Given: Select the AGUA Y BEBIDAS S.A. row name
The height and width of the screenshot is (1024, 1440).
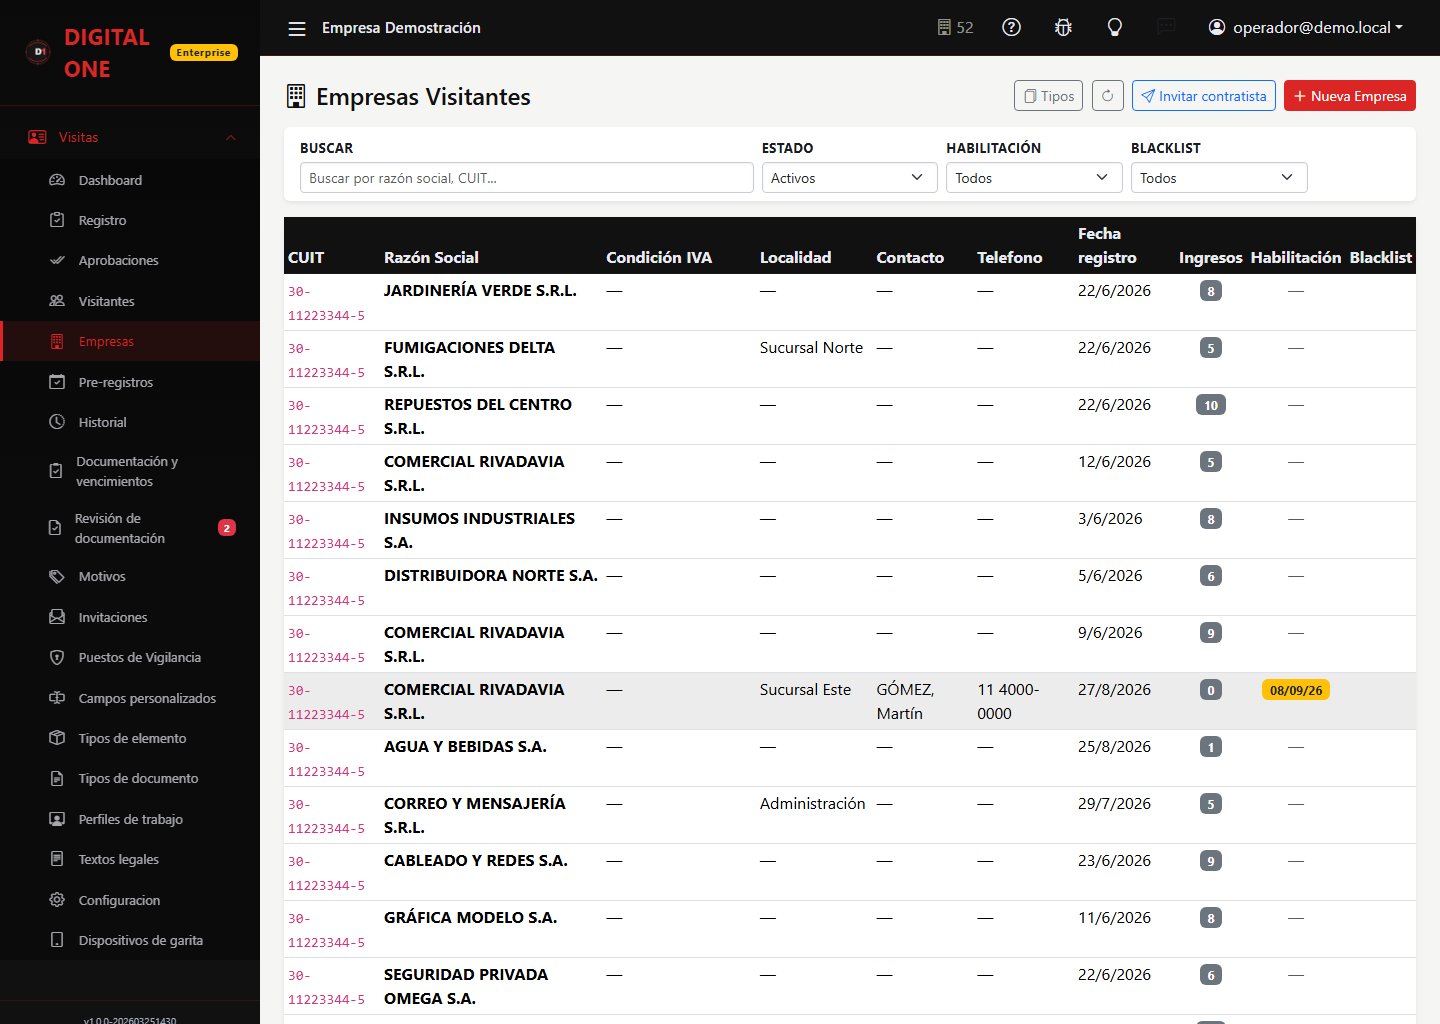Looking at the screenshot, I should click(x=465, y=747).
